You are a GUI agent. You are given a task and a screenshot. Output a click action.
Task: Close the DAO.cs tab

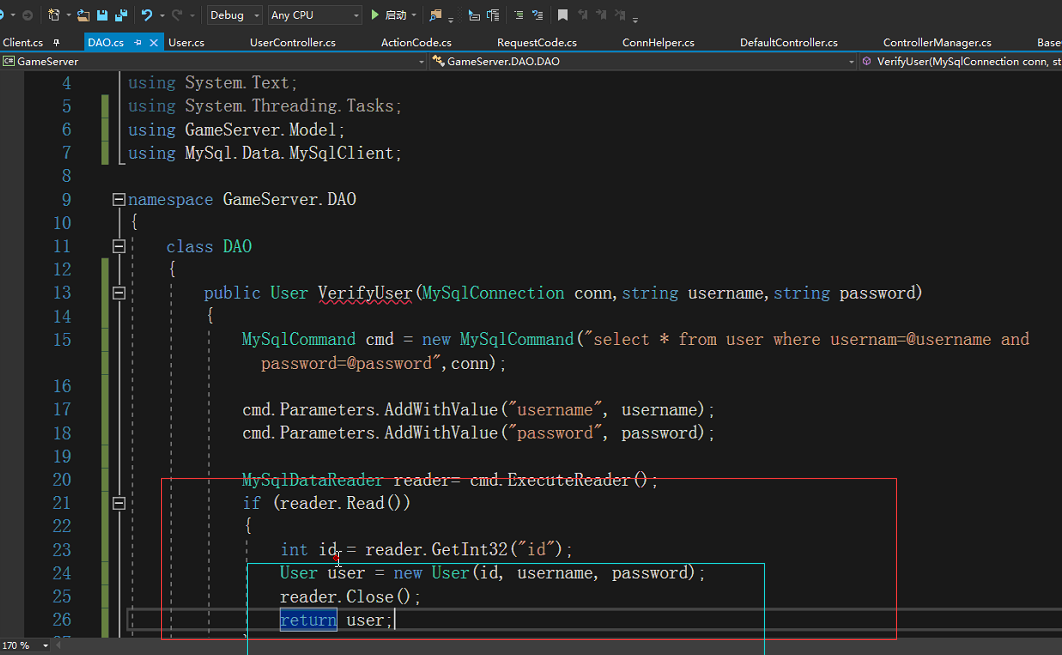click(x=154, y=43)
